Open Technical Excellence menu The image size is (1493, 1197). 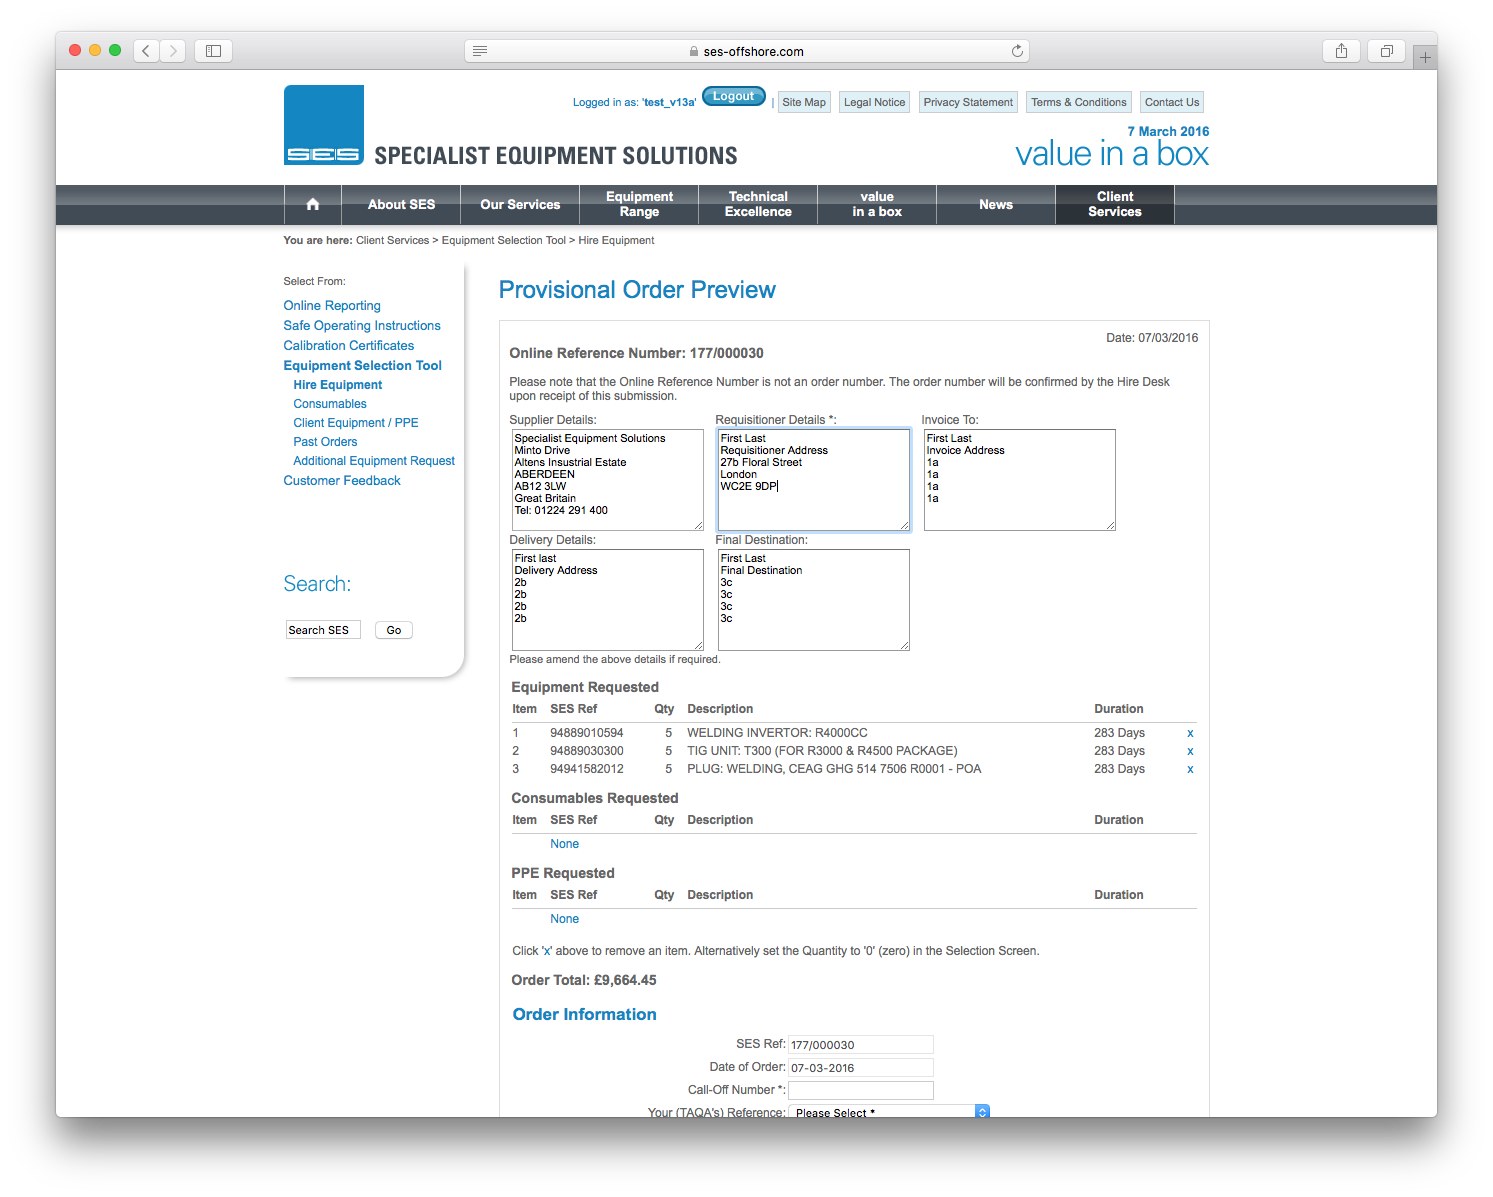tap(758, 204)
